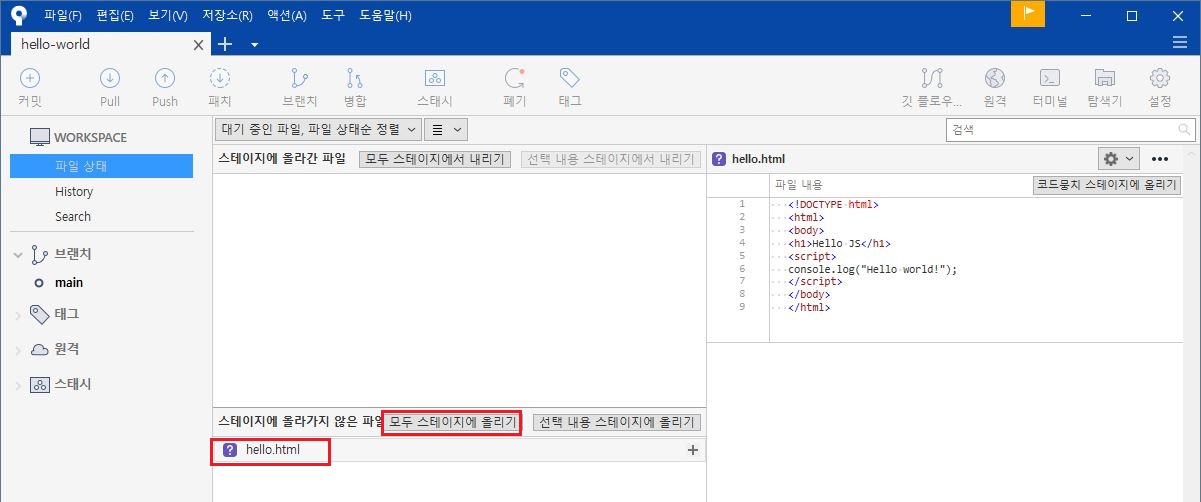This screenshot has height=502, width=1201.
Task: Open the Explorer (탐색기) icon
Action: (x=1105, y=78)
